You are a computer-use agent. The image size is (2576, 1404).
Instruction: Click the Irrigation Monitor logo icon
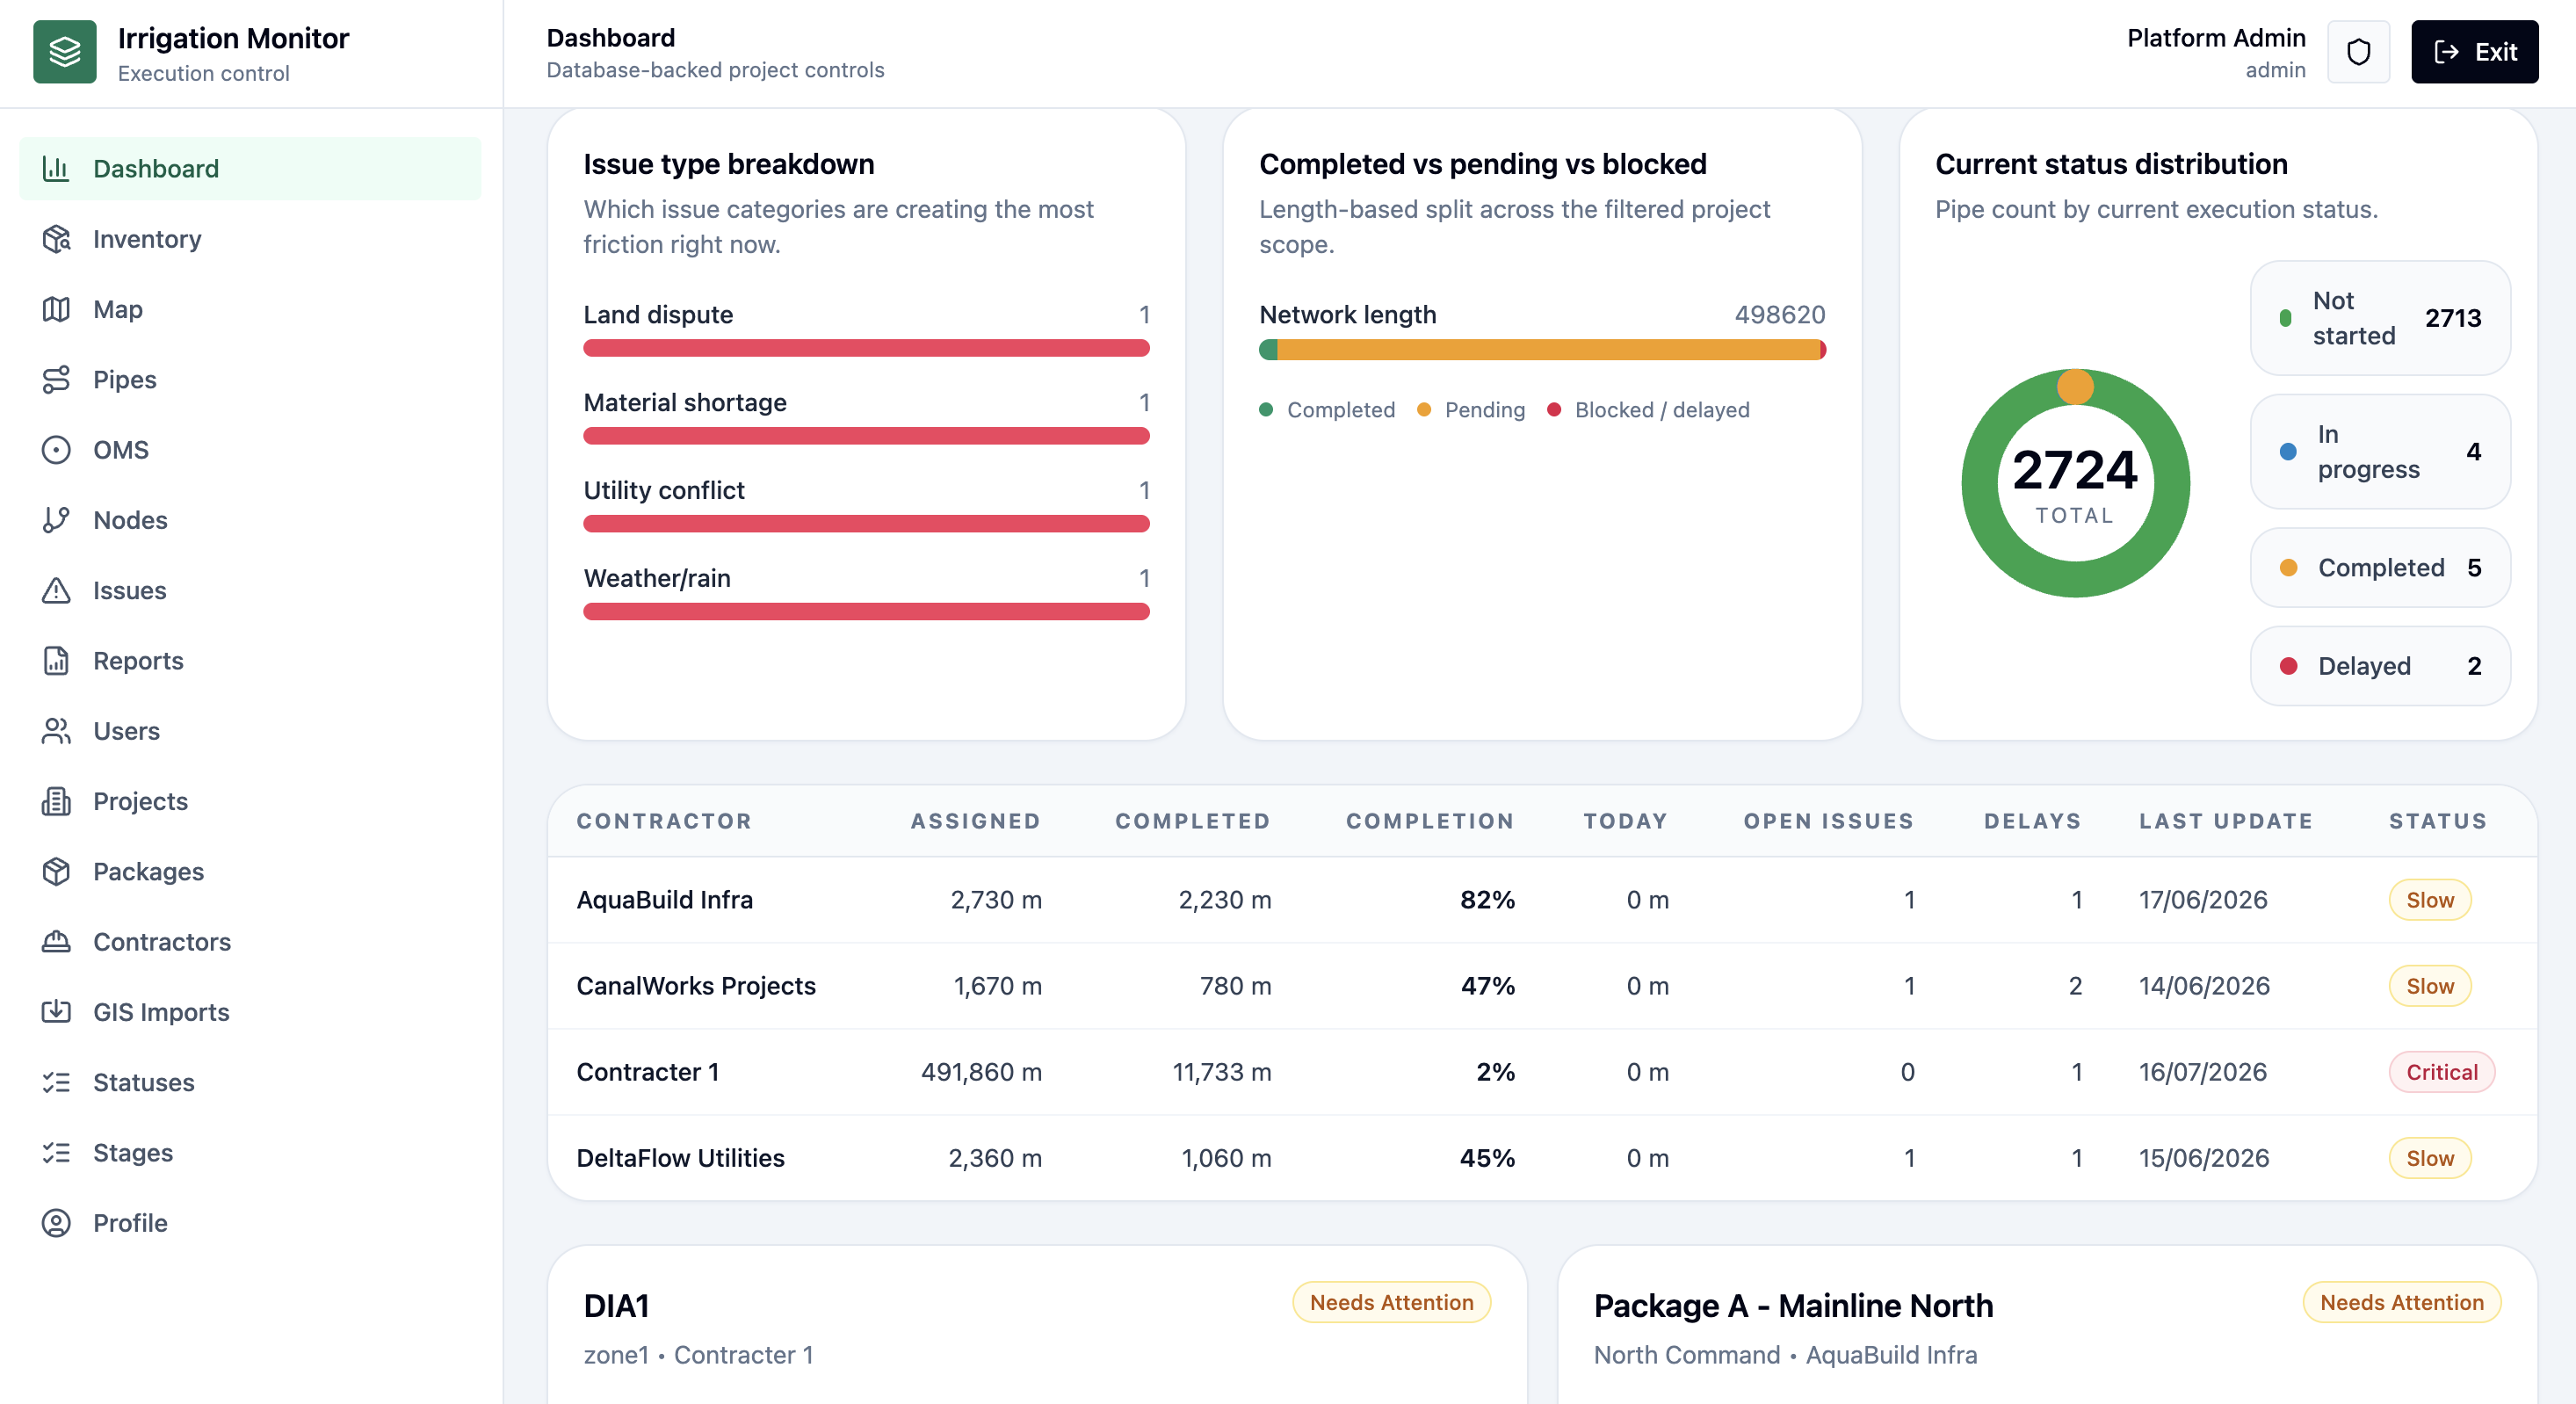point(65,52)
